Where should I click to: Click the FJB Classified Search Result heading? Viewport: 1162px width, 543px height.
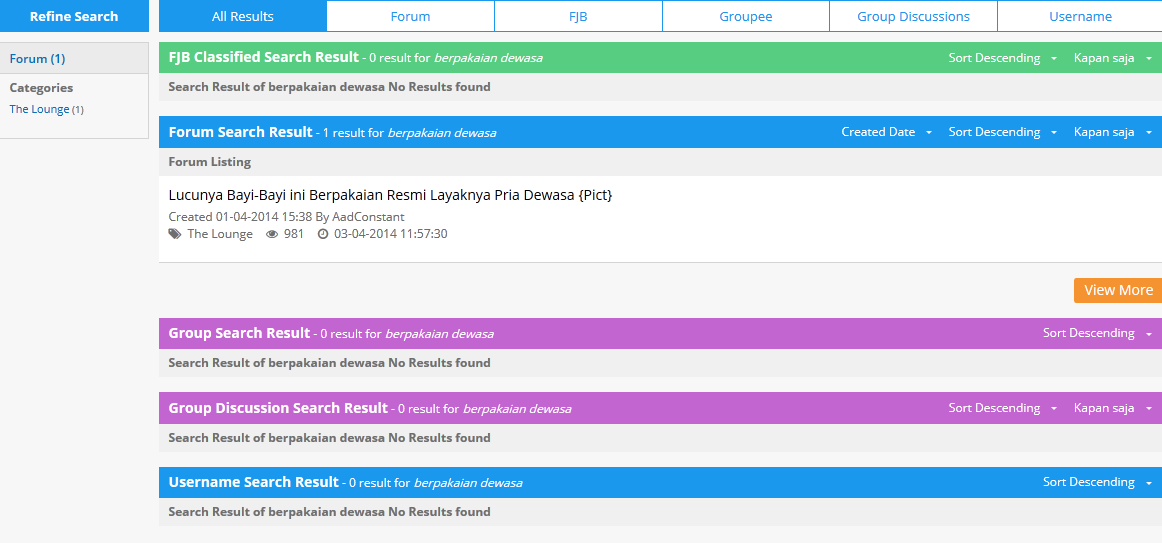264,57
